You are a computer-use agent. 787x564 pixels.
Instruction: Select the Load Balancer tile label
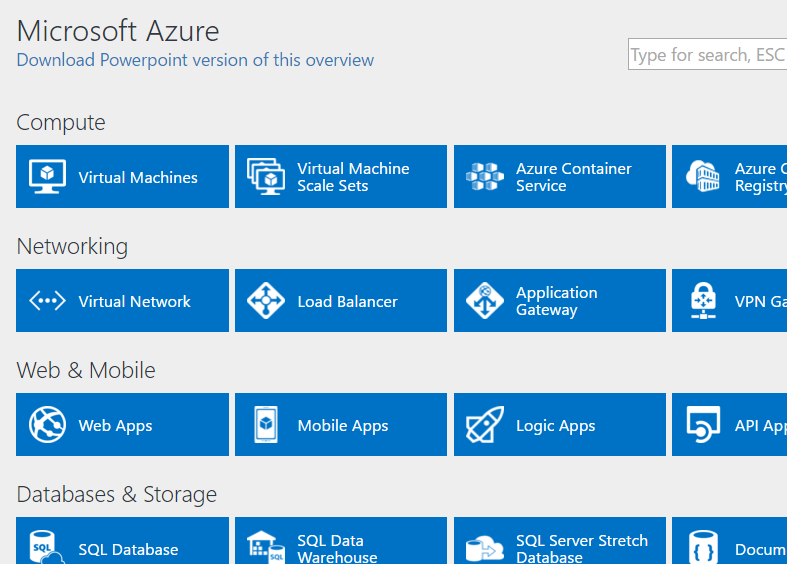pyautogui.click(x=347, y=301)
